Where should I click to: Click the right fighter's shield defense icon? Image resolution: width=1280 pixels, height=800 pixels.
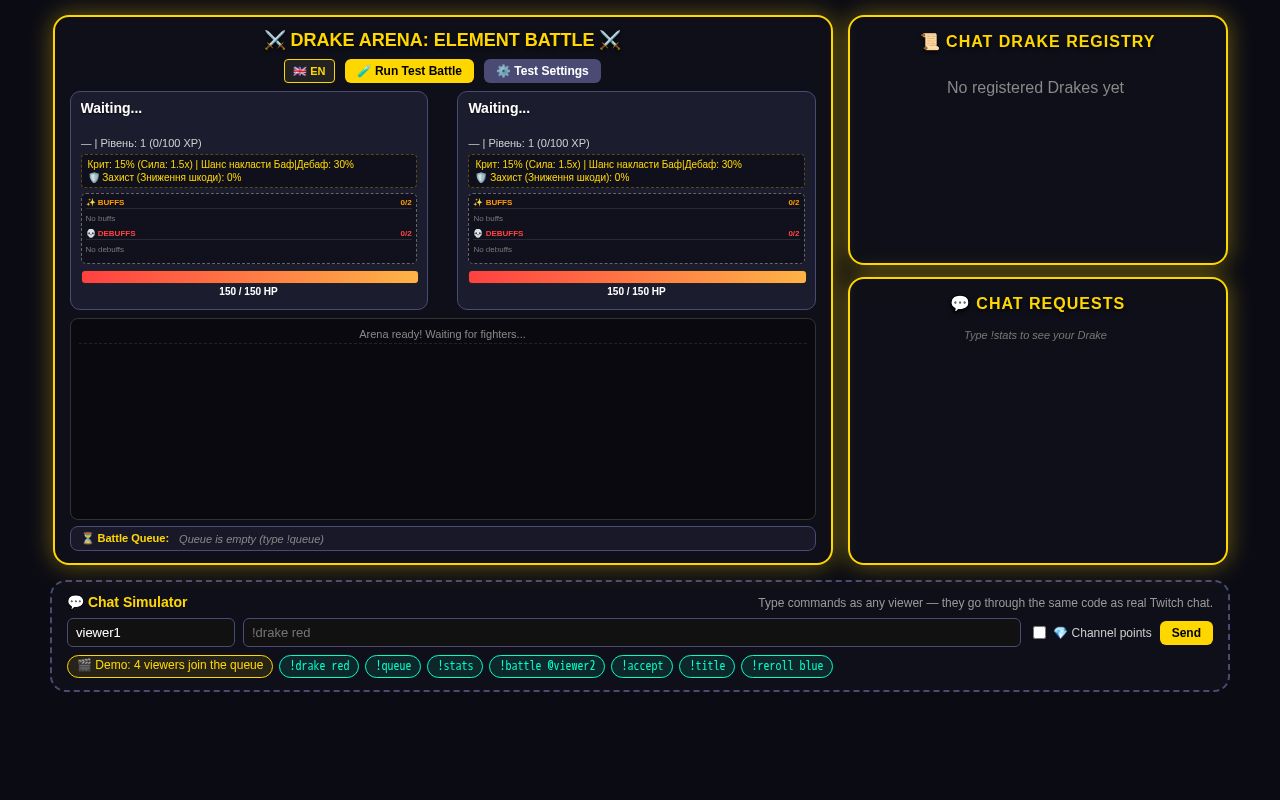(481, 178)
